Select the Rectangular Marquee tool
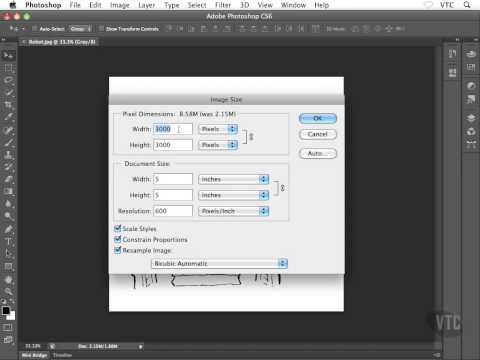Viewport: 480px width, 360px height. tap(8, 68)
